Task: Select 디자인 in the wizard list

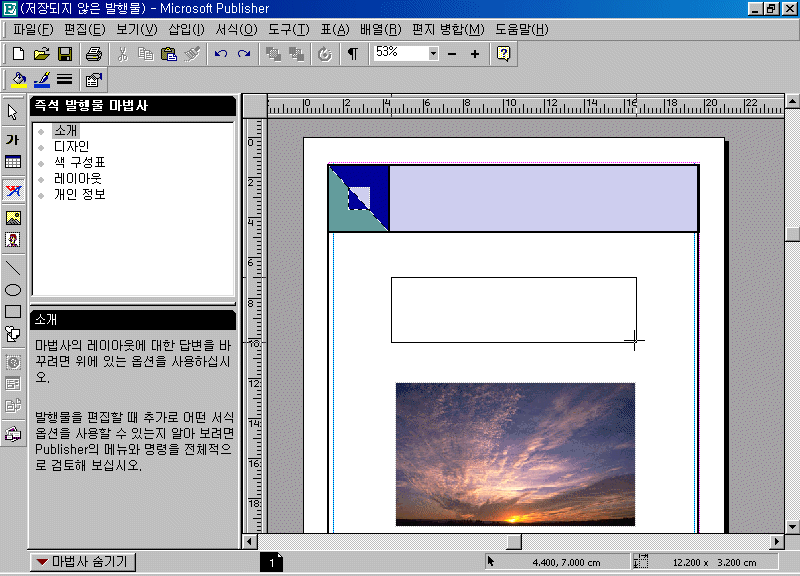Action: click(71, 146)
